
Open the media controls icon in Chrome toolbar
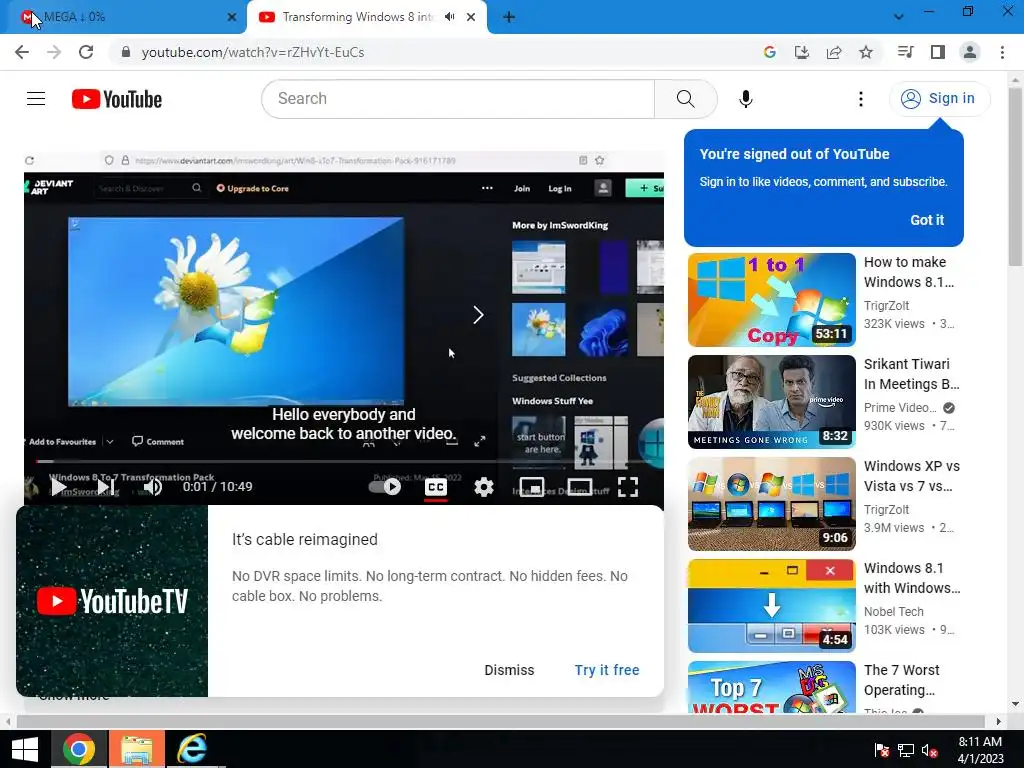(905, 52)
